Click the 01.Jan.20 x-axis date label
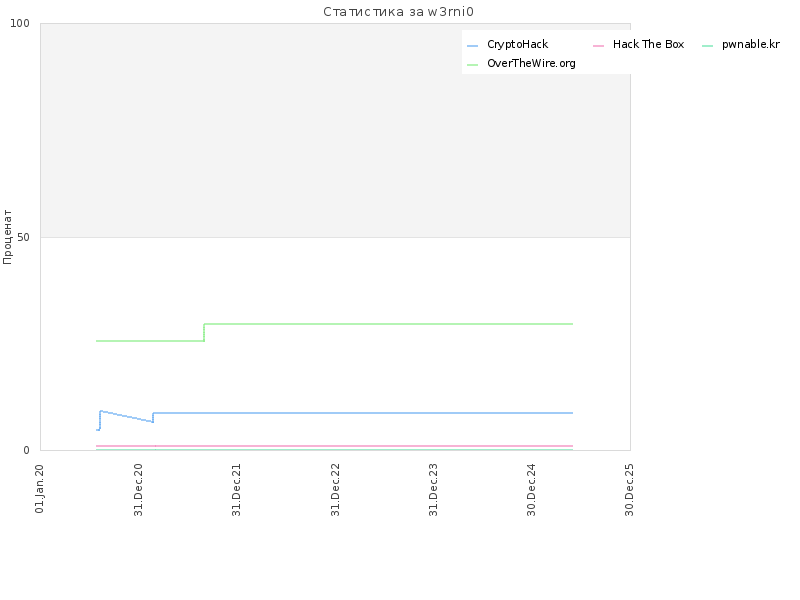 [x=40, y=489]
